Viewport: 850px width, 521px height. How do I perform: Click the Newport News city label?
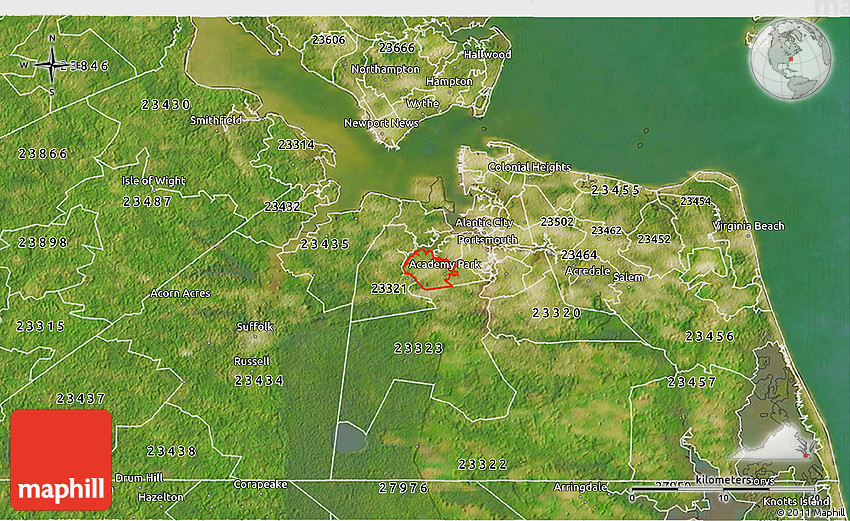381,124
